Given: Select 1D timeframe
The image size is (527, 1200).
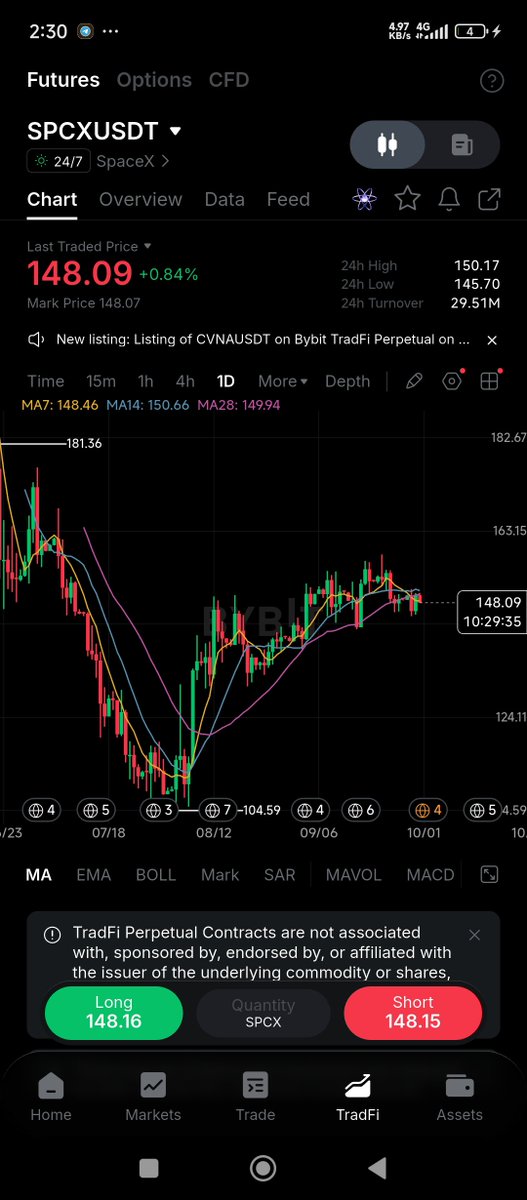Looking at the screenshot, I should point(226,381).
